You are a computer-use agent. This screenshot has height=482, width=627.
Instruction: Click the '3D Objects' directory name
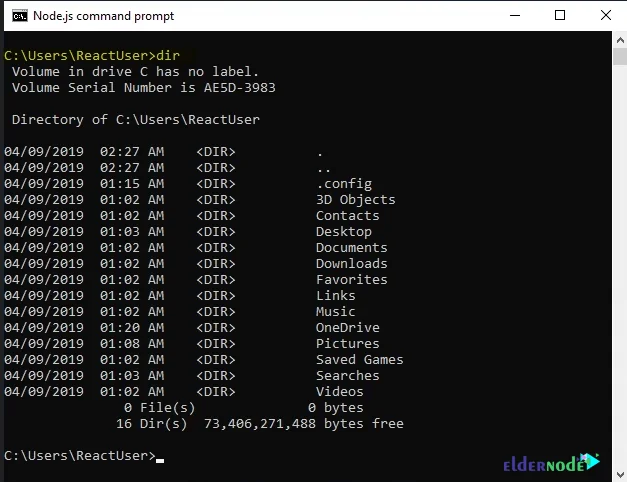(355, 200)
